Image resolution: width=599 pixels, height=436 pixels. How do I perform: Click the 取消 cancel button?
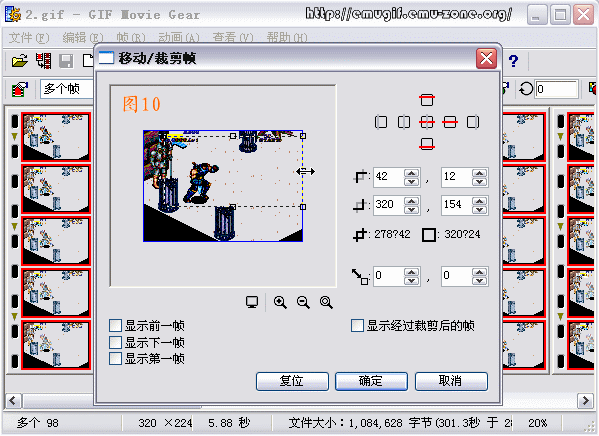click(x=451, y=381)
